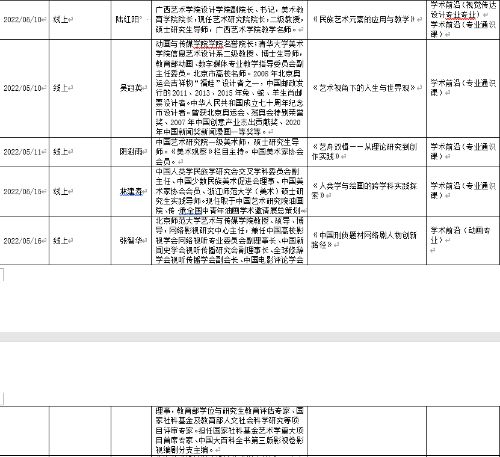Click the biography paragraph starting with 北京师范大学艺术与传媒学院
The width and height of the screenshot is (500, 457).
[x=230, y=240]
